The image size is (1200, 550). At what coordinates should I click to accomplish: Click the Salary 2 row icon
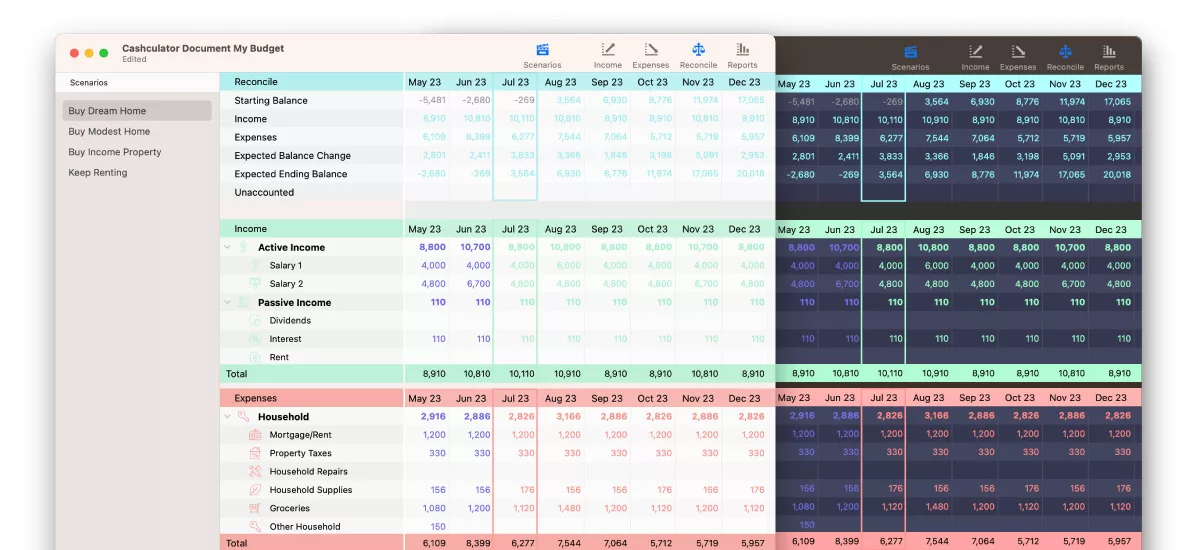[254, 284]
